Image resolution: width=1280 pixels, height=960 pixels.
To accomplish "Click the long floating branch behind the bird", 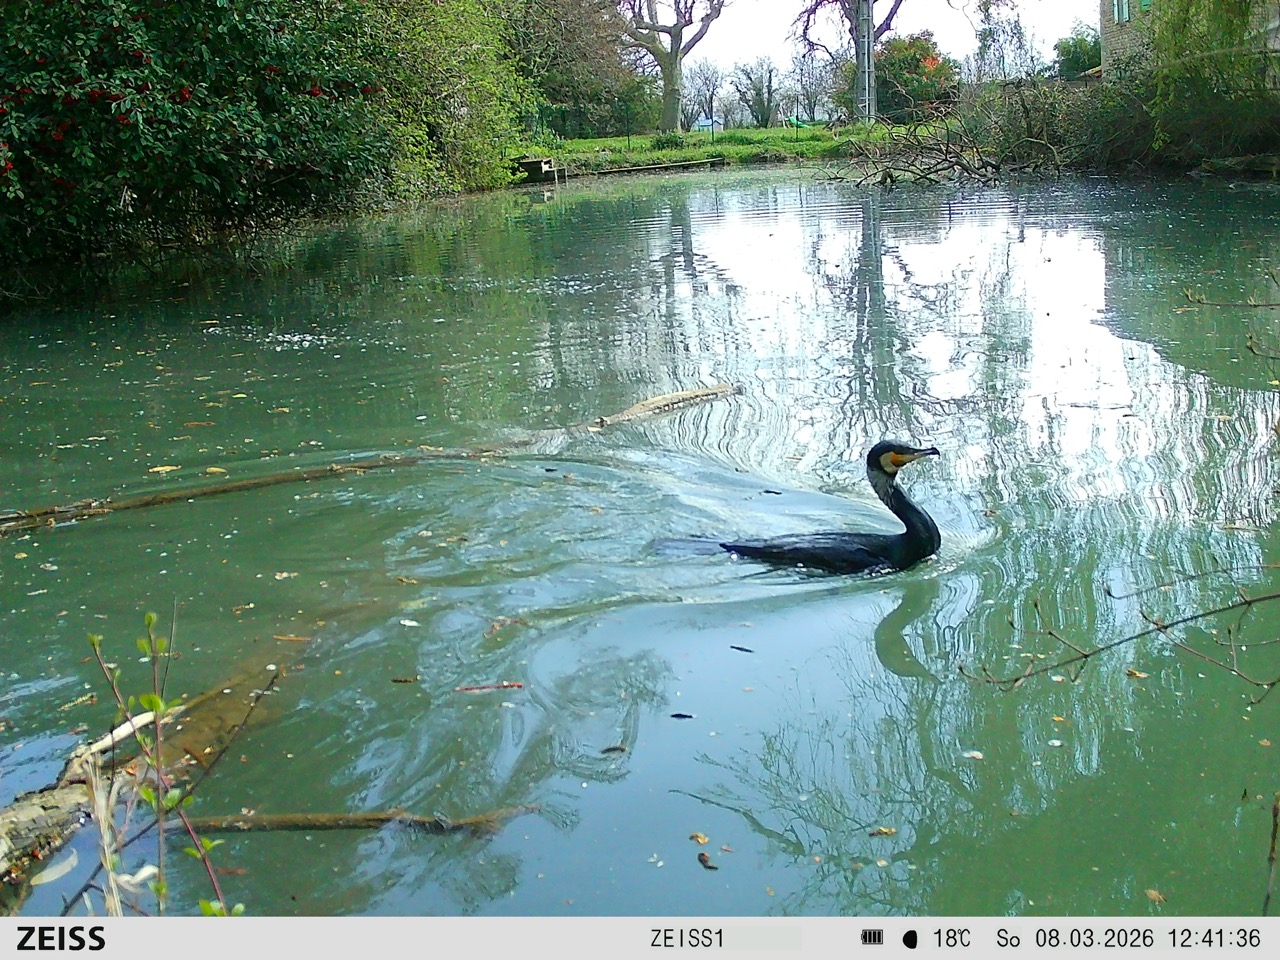I will [300, 475].
